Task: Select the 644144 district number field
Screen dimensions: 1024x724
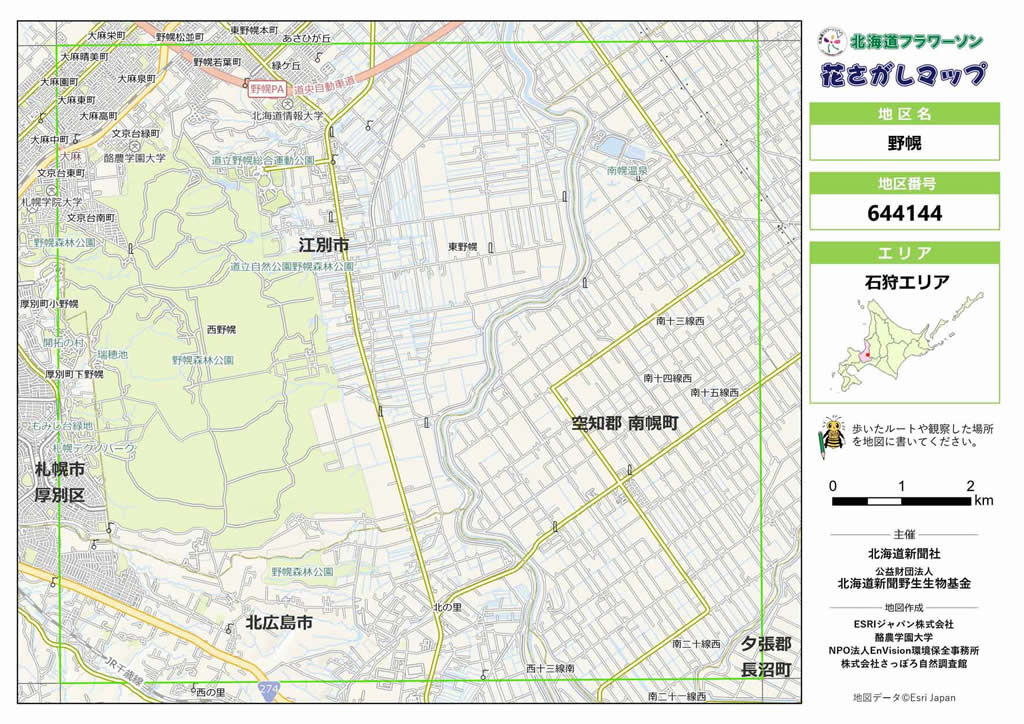Action: [x=903, y=213]
